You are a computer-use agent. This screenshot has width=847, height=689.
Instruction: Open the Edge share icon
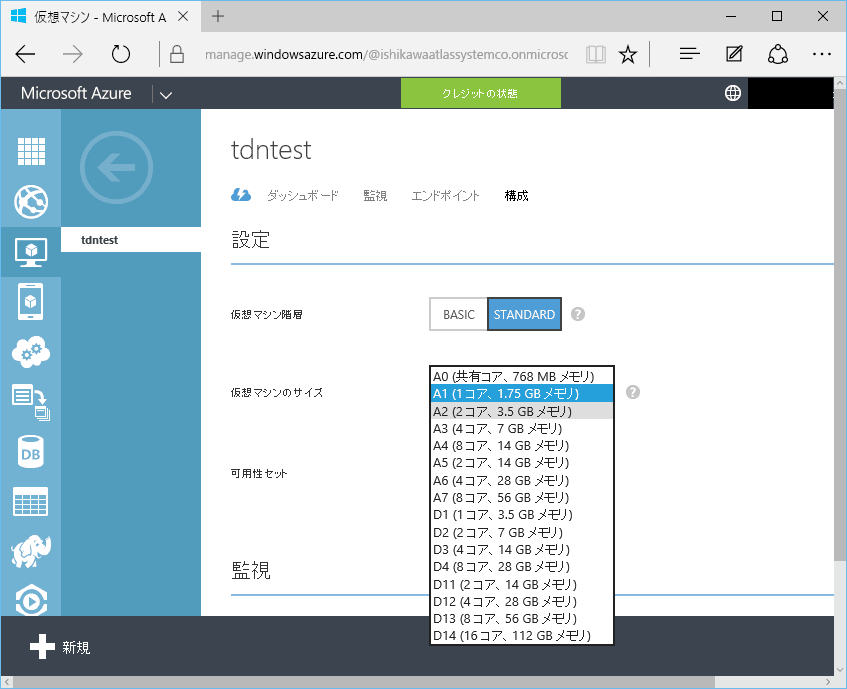pyautogui.click(x=778, y=54)
